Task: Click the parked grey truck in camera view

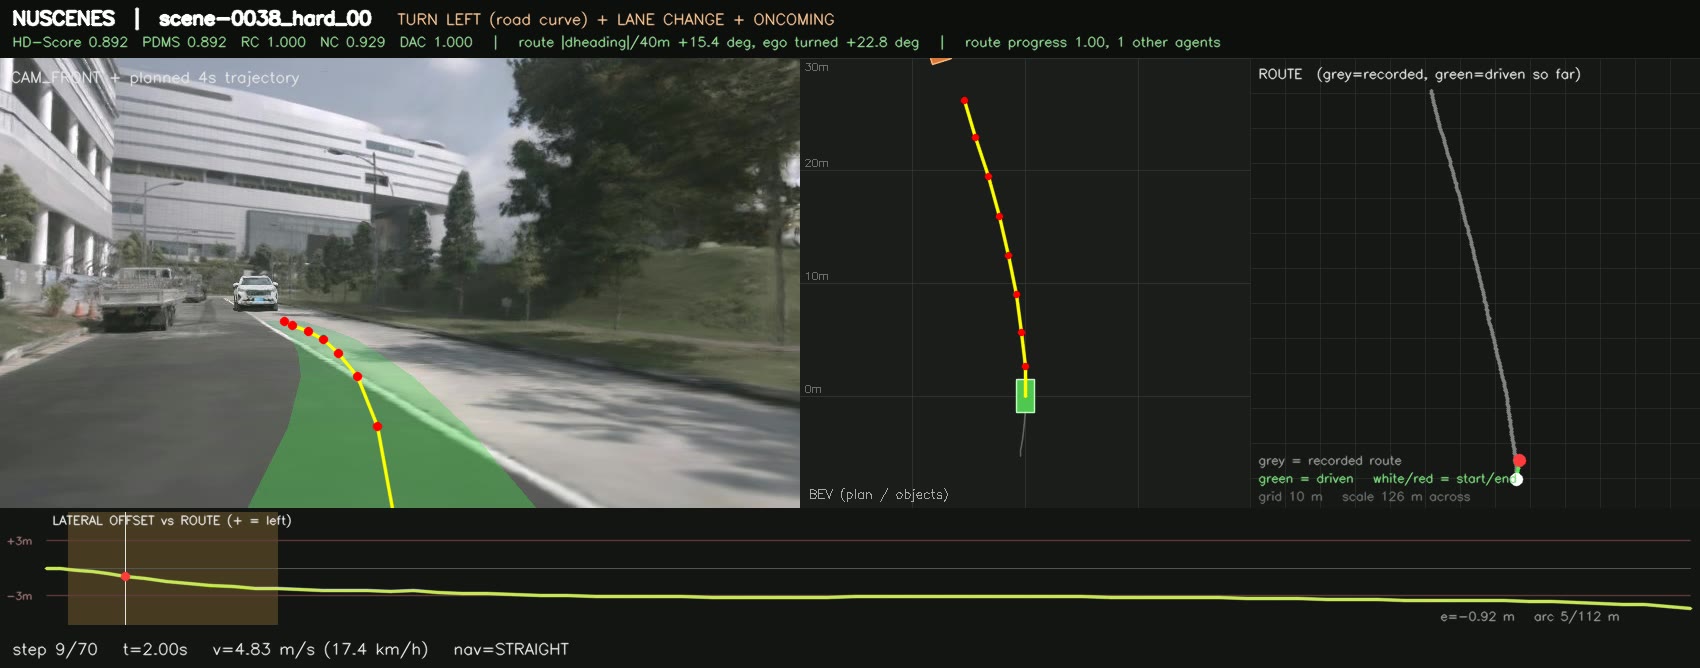Action: click(x=137, y=297)
